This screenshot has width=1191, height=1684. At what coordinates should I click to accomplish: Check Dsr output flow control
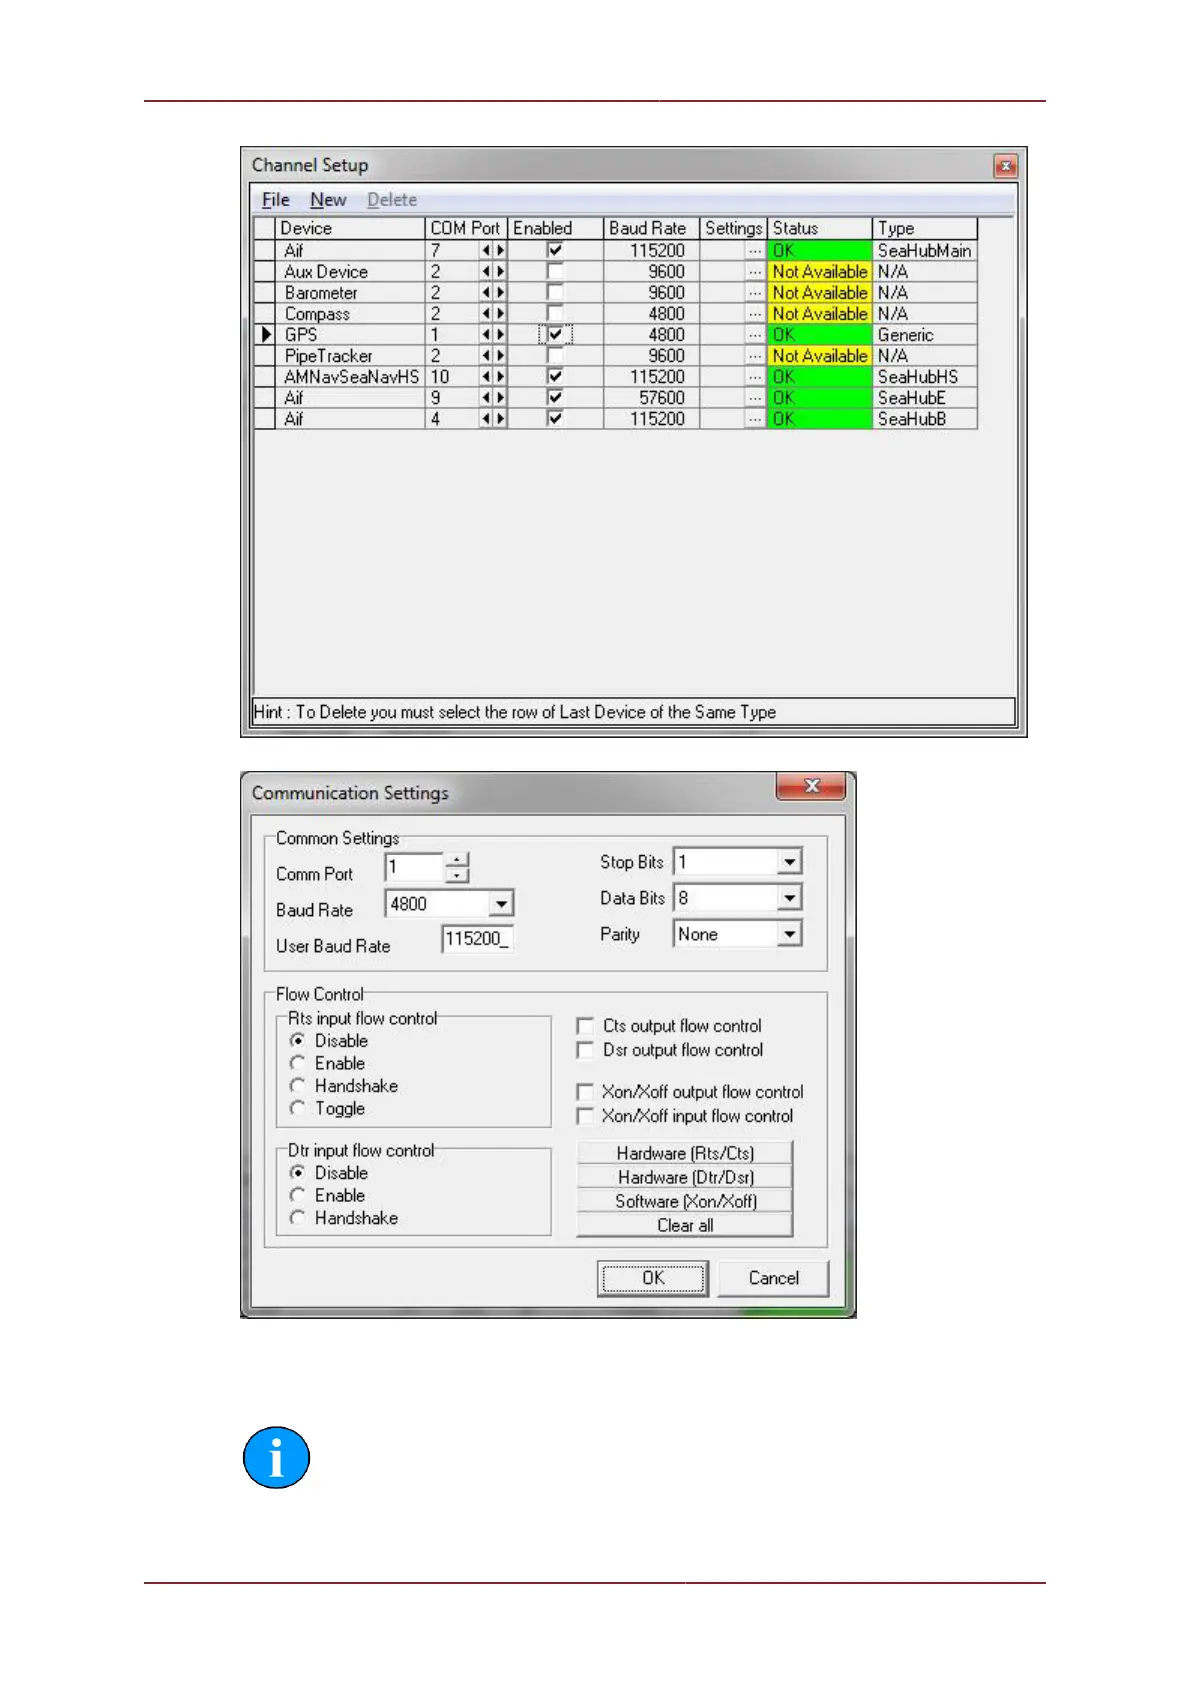point(585,1050)
